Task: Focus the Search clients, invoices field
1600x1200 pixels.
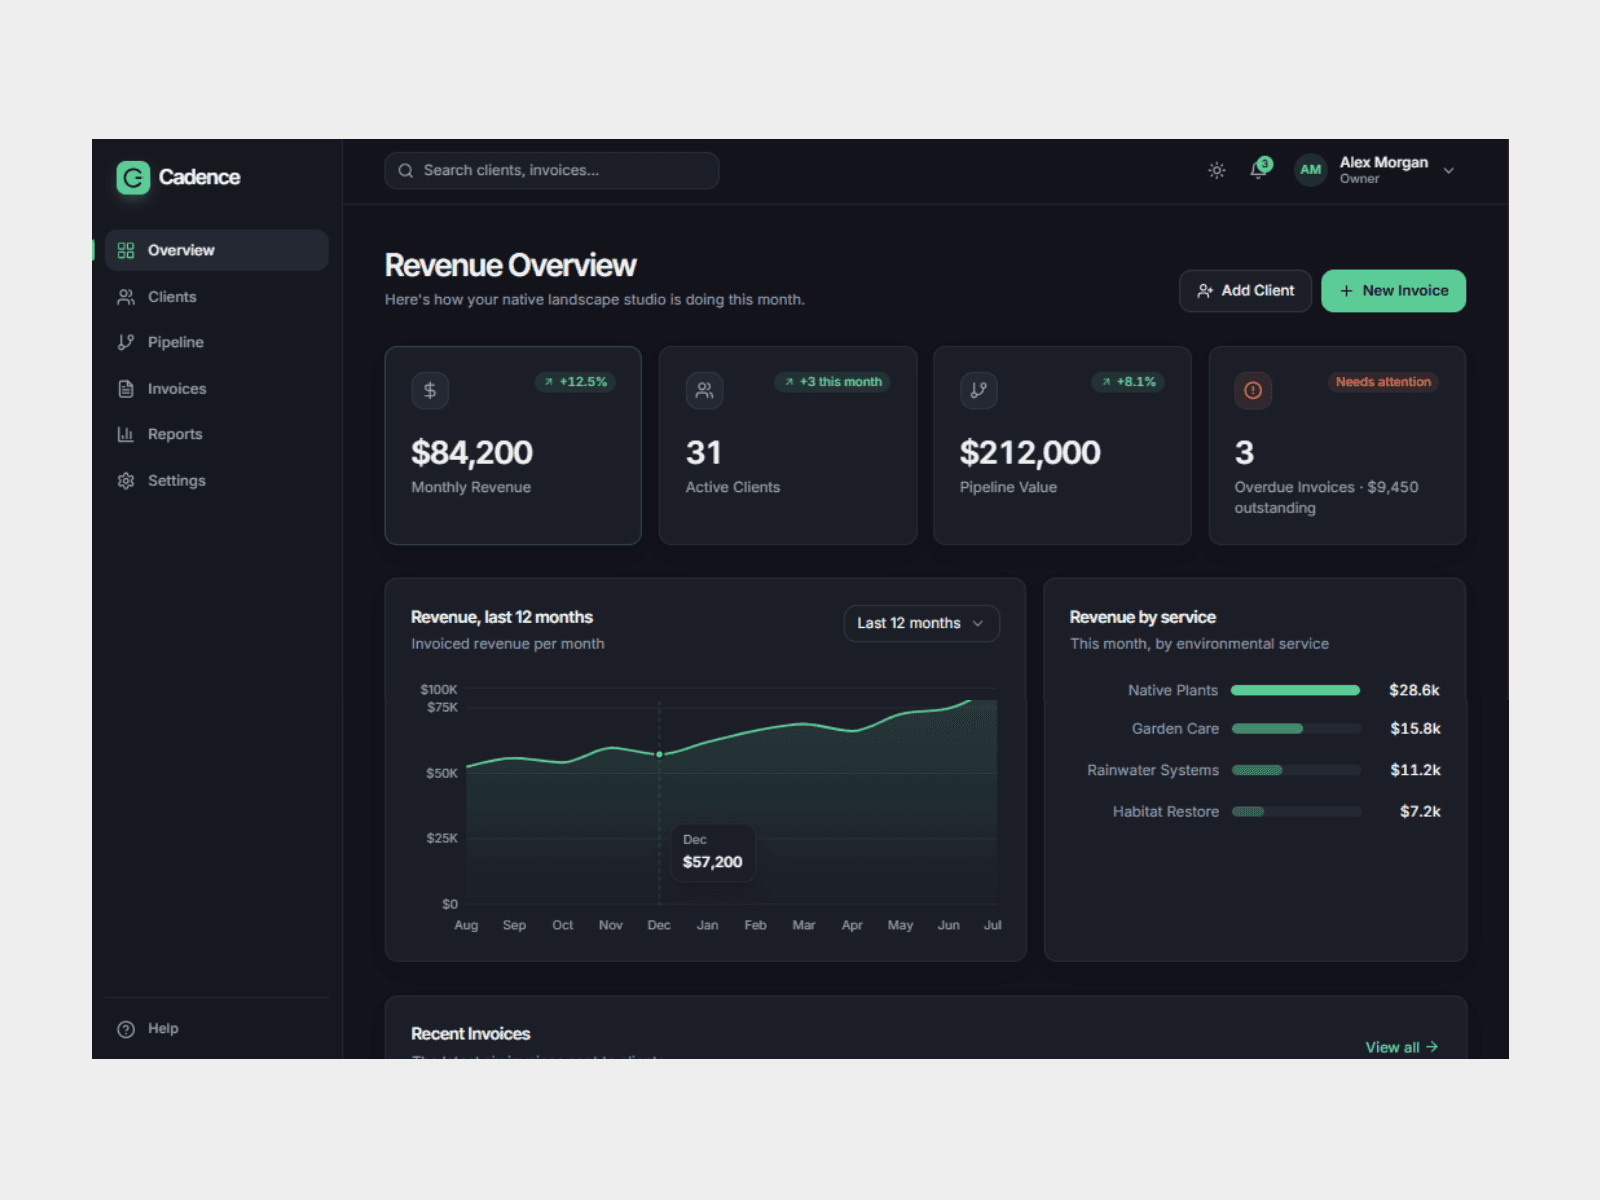Action: 551,171
